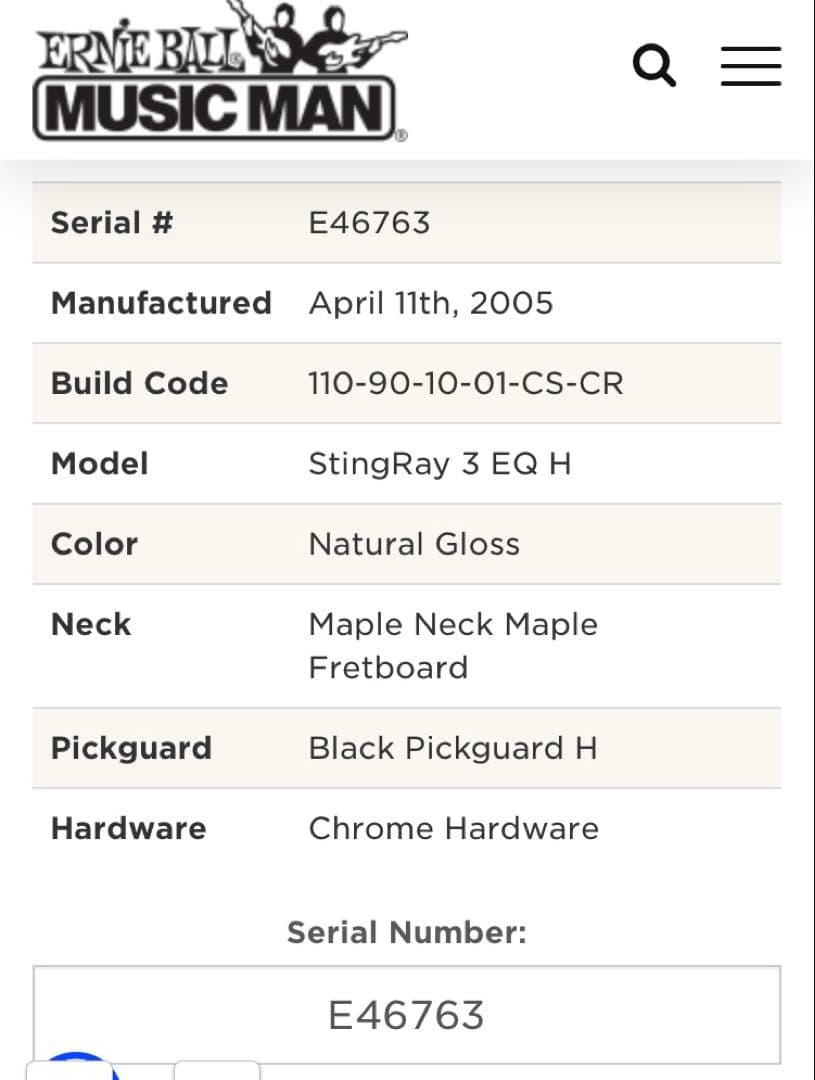Click the Hardware row label
Viewport: 815px width, 1080px height.
pos(128,828)
